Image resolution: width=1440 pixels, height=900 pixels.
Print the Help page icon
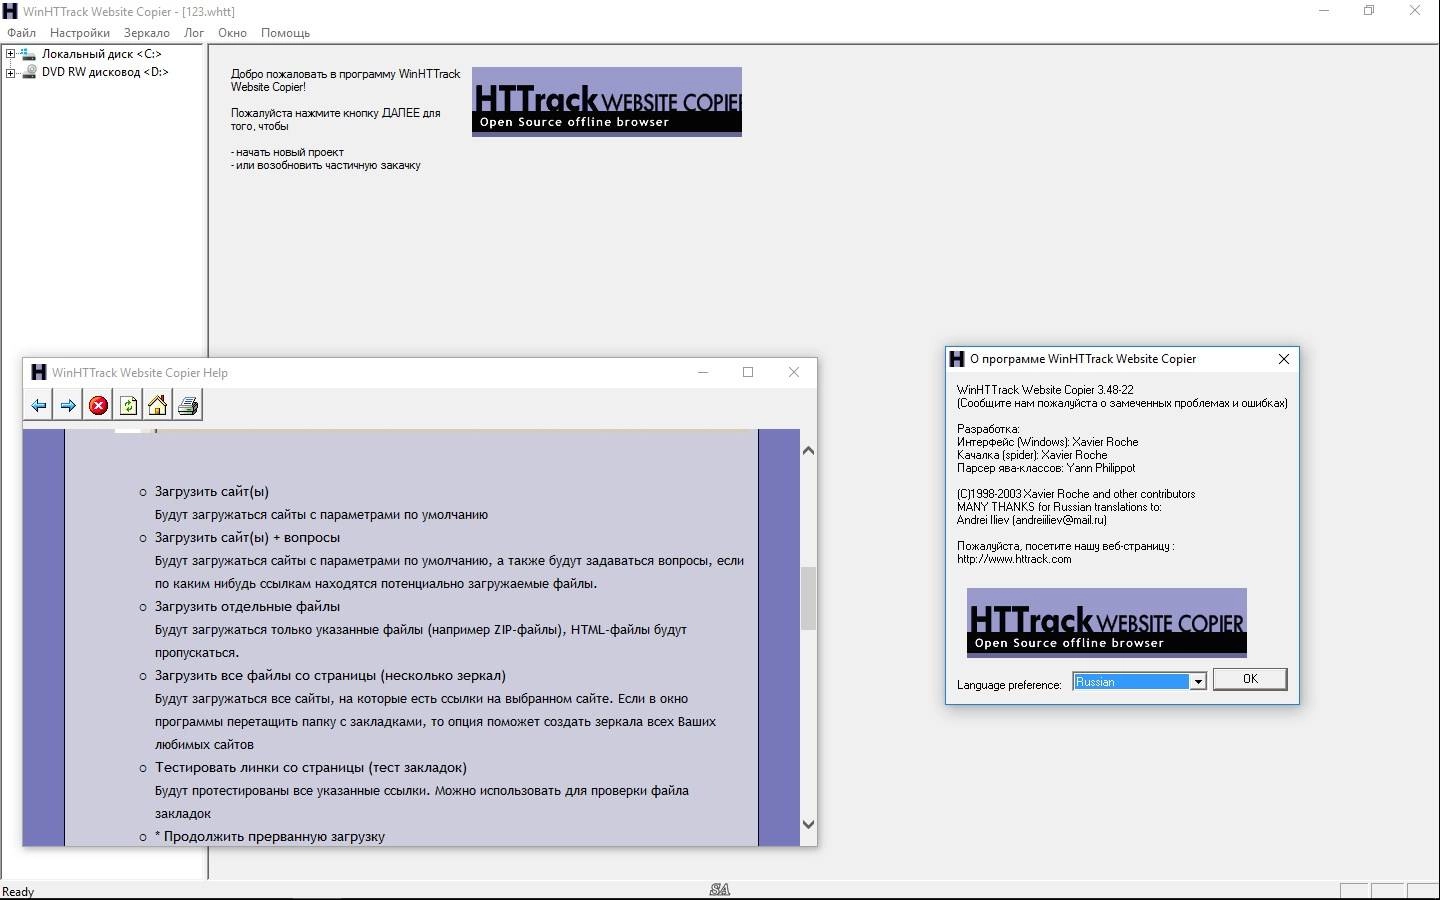click(x=188, y=405)
